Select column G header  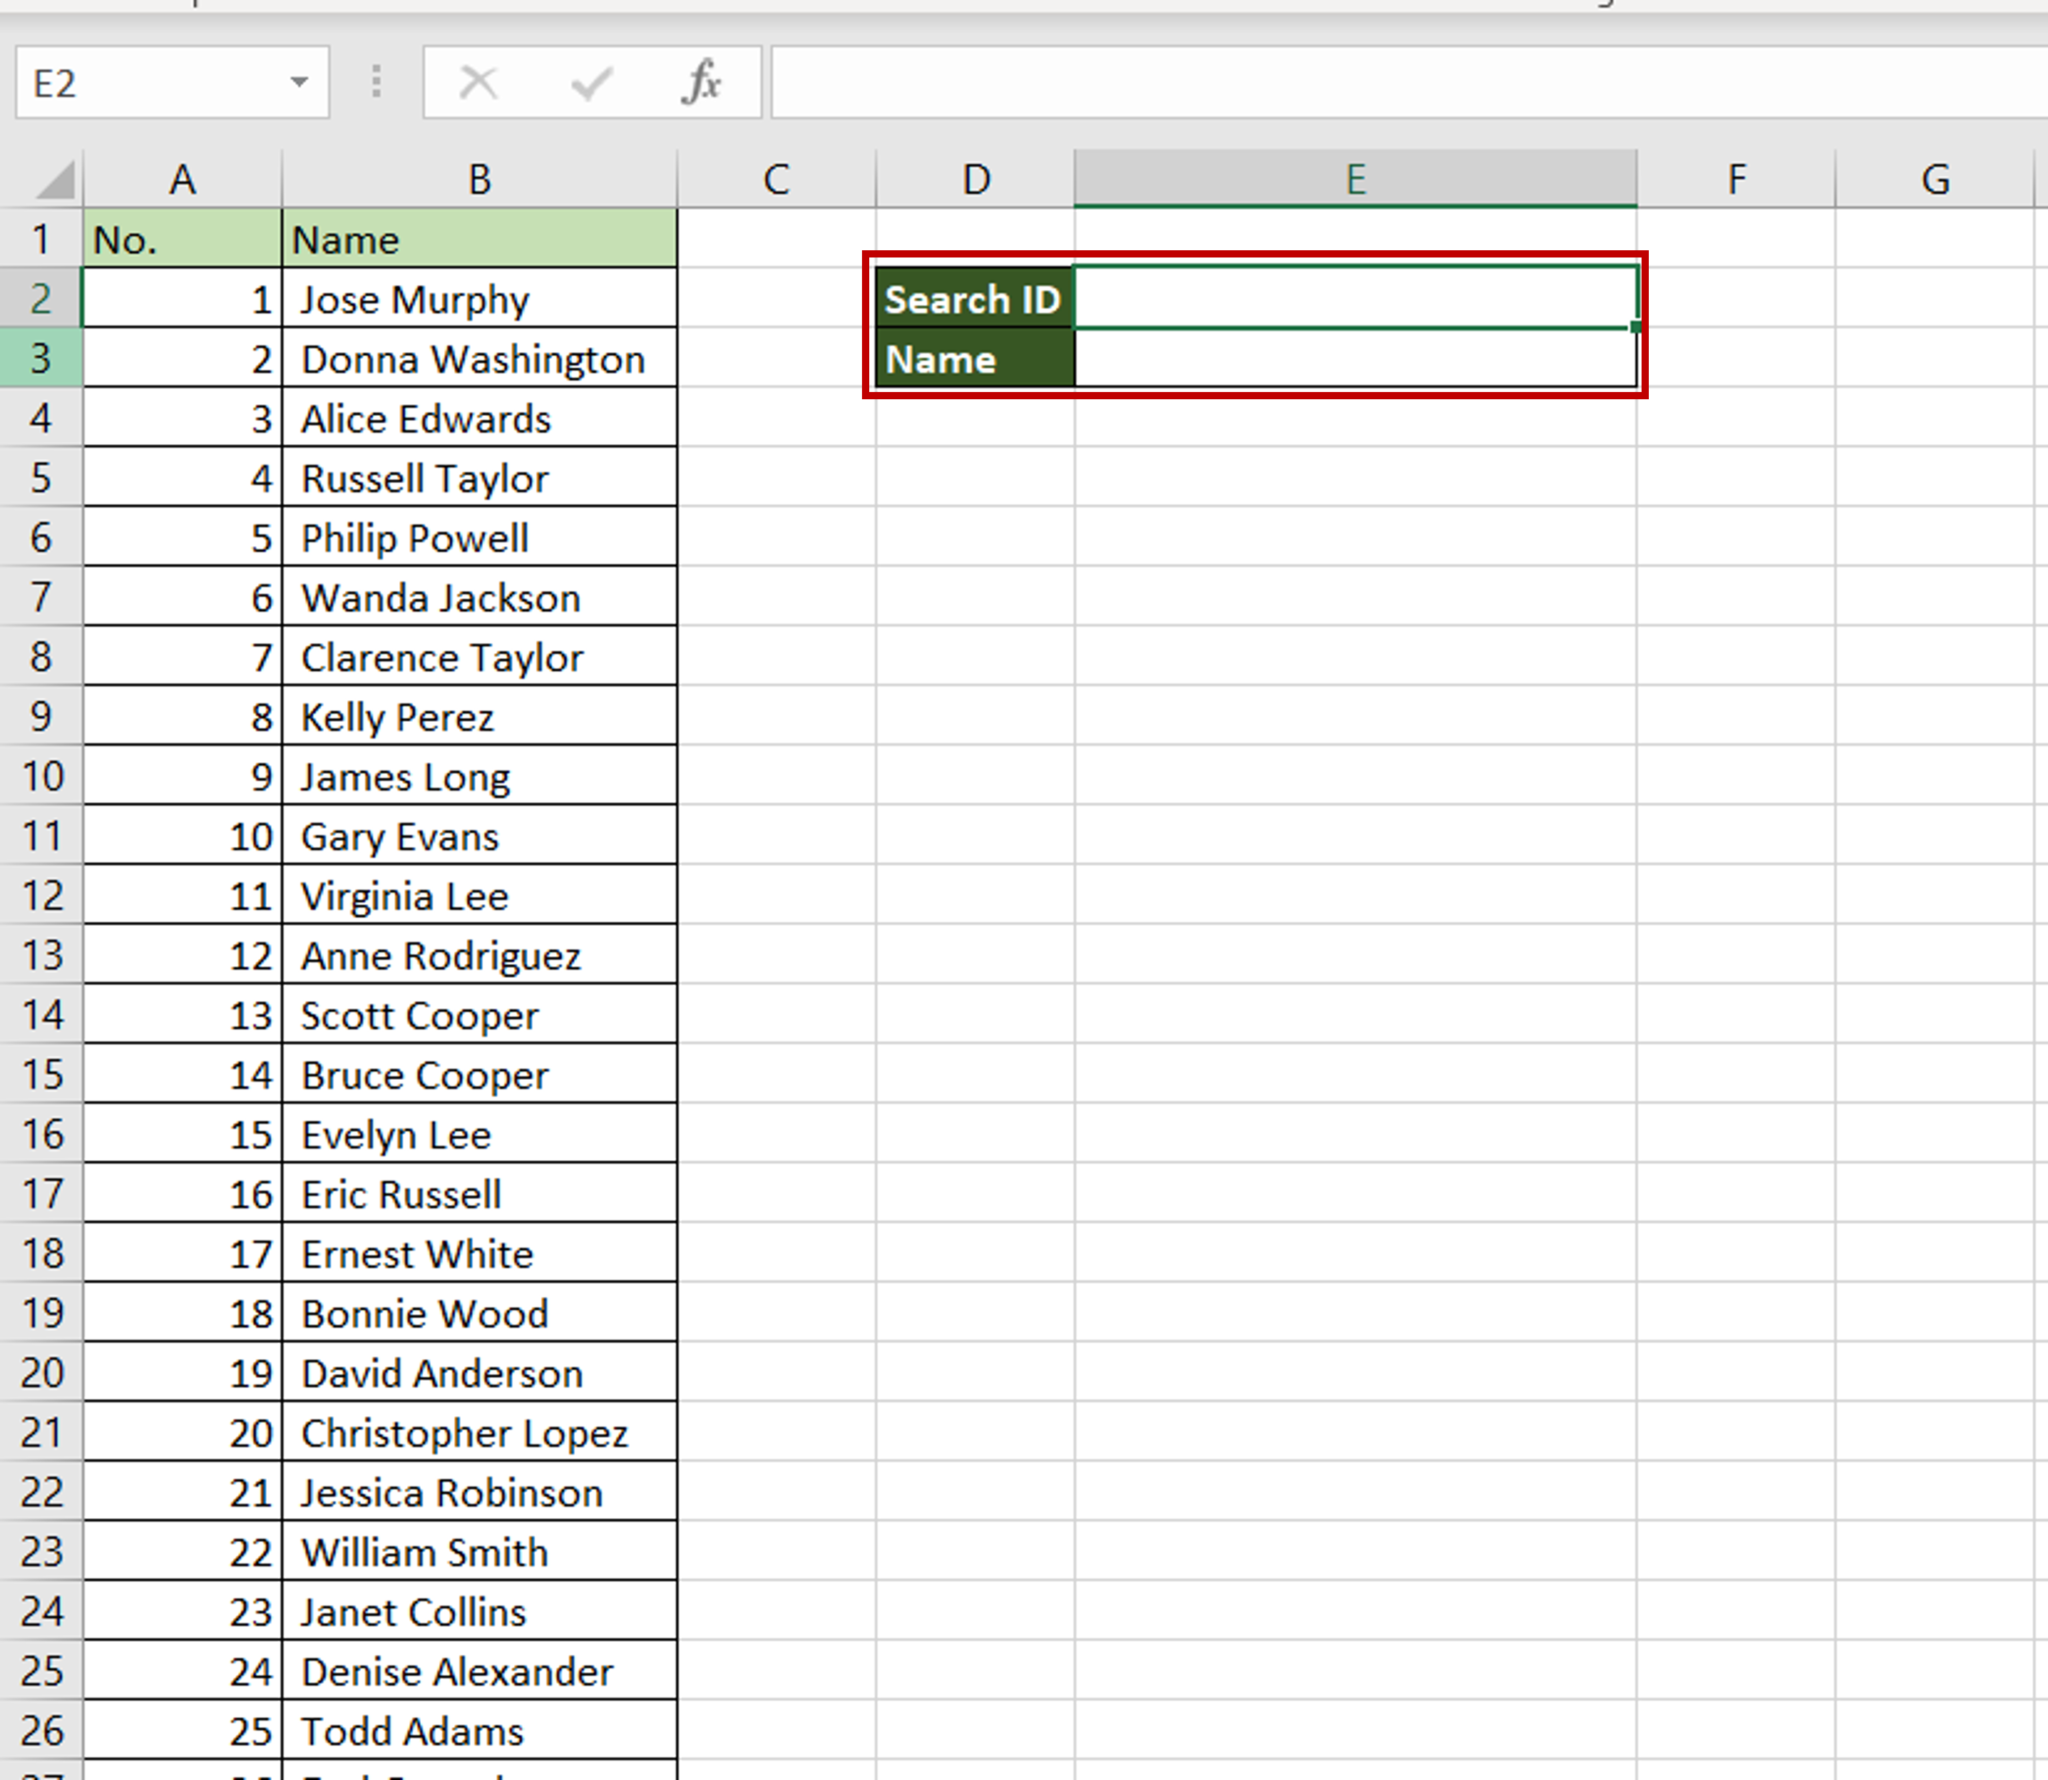[1937, 180]
